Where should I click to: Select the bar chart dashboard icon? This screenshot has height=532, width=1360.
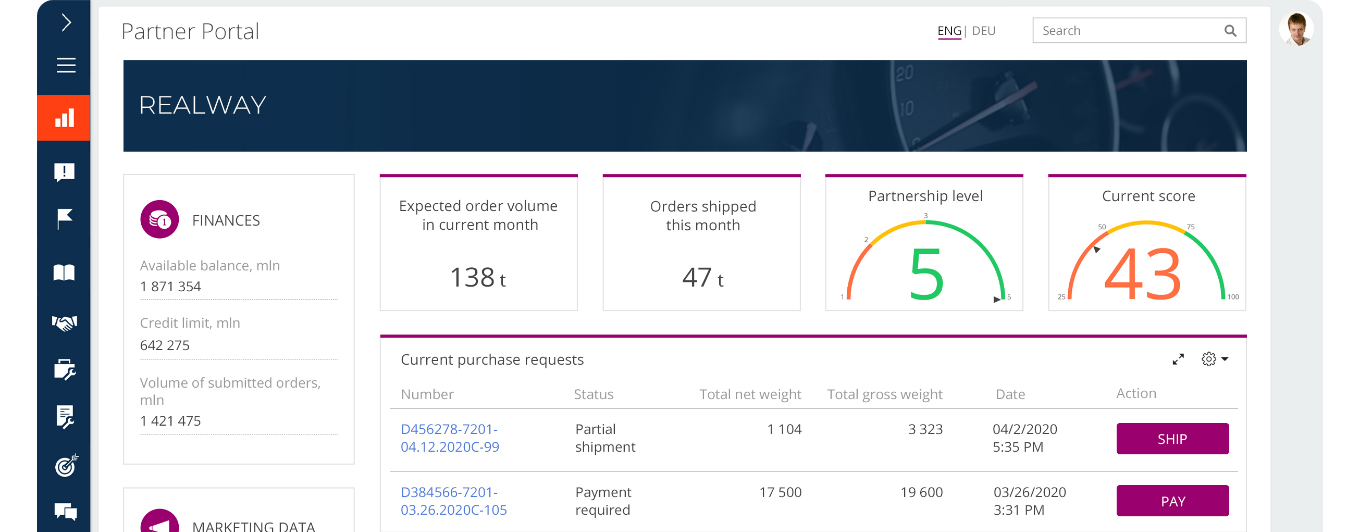coord(64,118)
